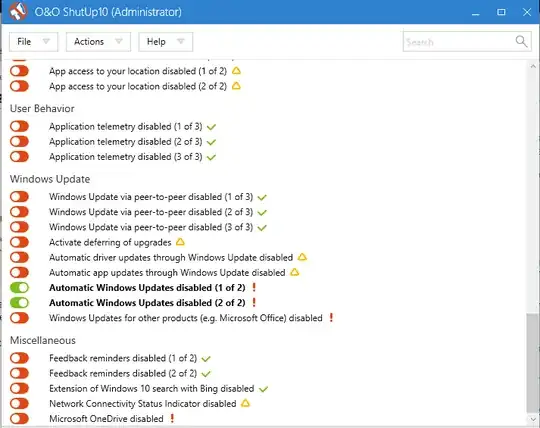The height and width of the screenshot is (428, 540).
Task: Toggle Network Connectivity Status Indicator switch
Action: coord(19,404)
